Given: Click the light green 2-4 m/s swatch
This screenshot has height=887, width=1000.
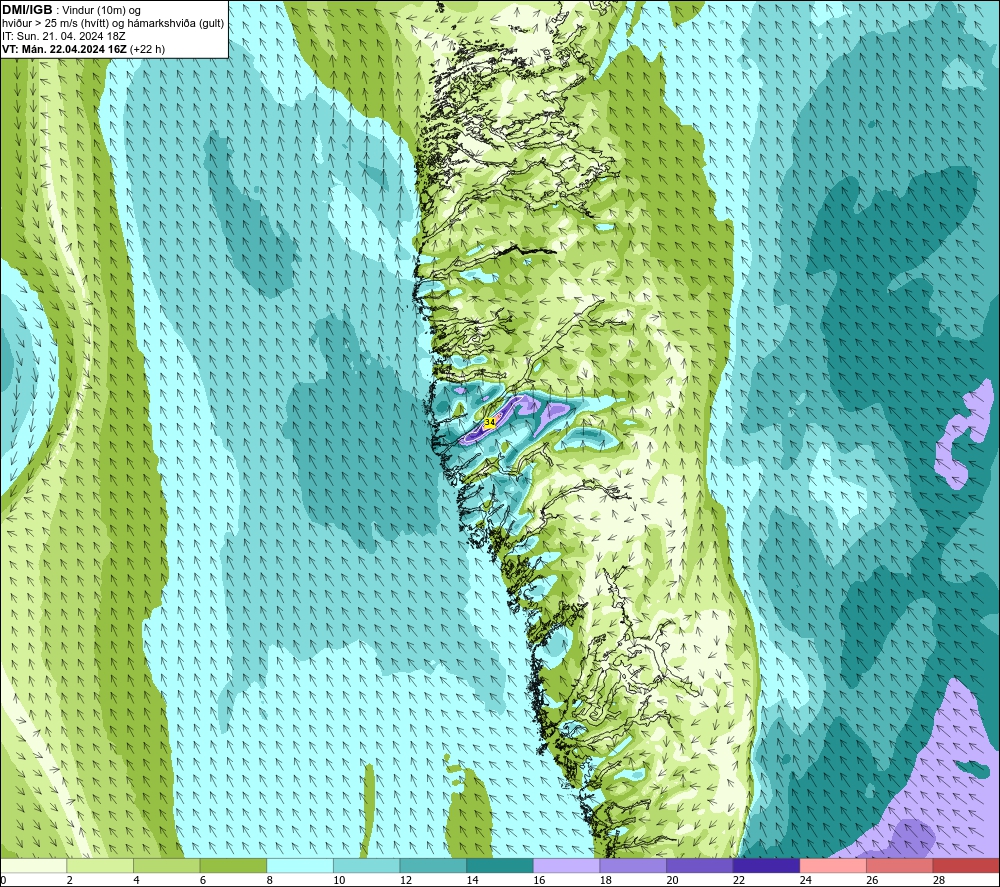Looking at the screenshot, I should coord(100,865).
